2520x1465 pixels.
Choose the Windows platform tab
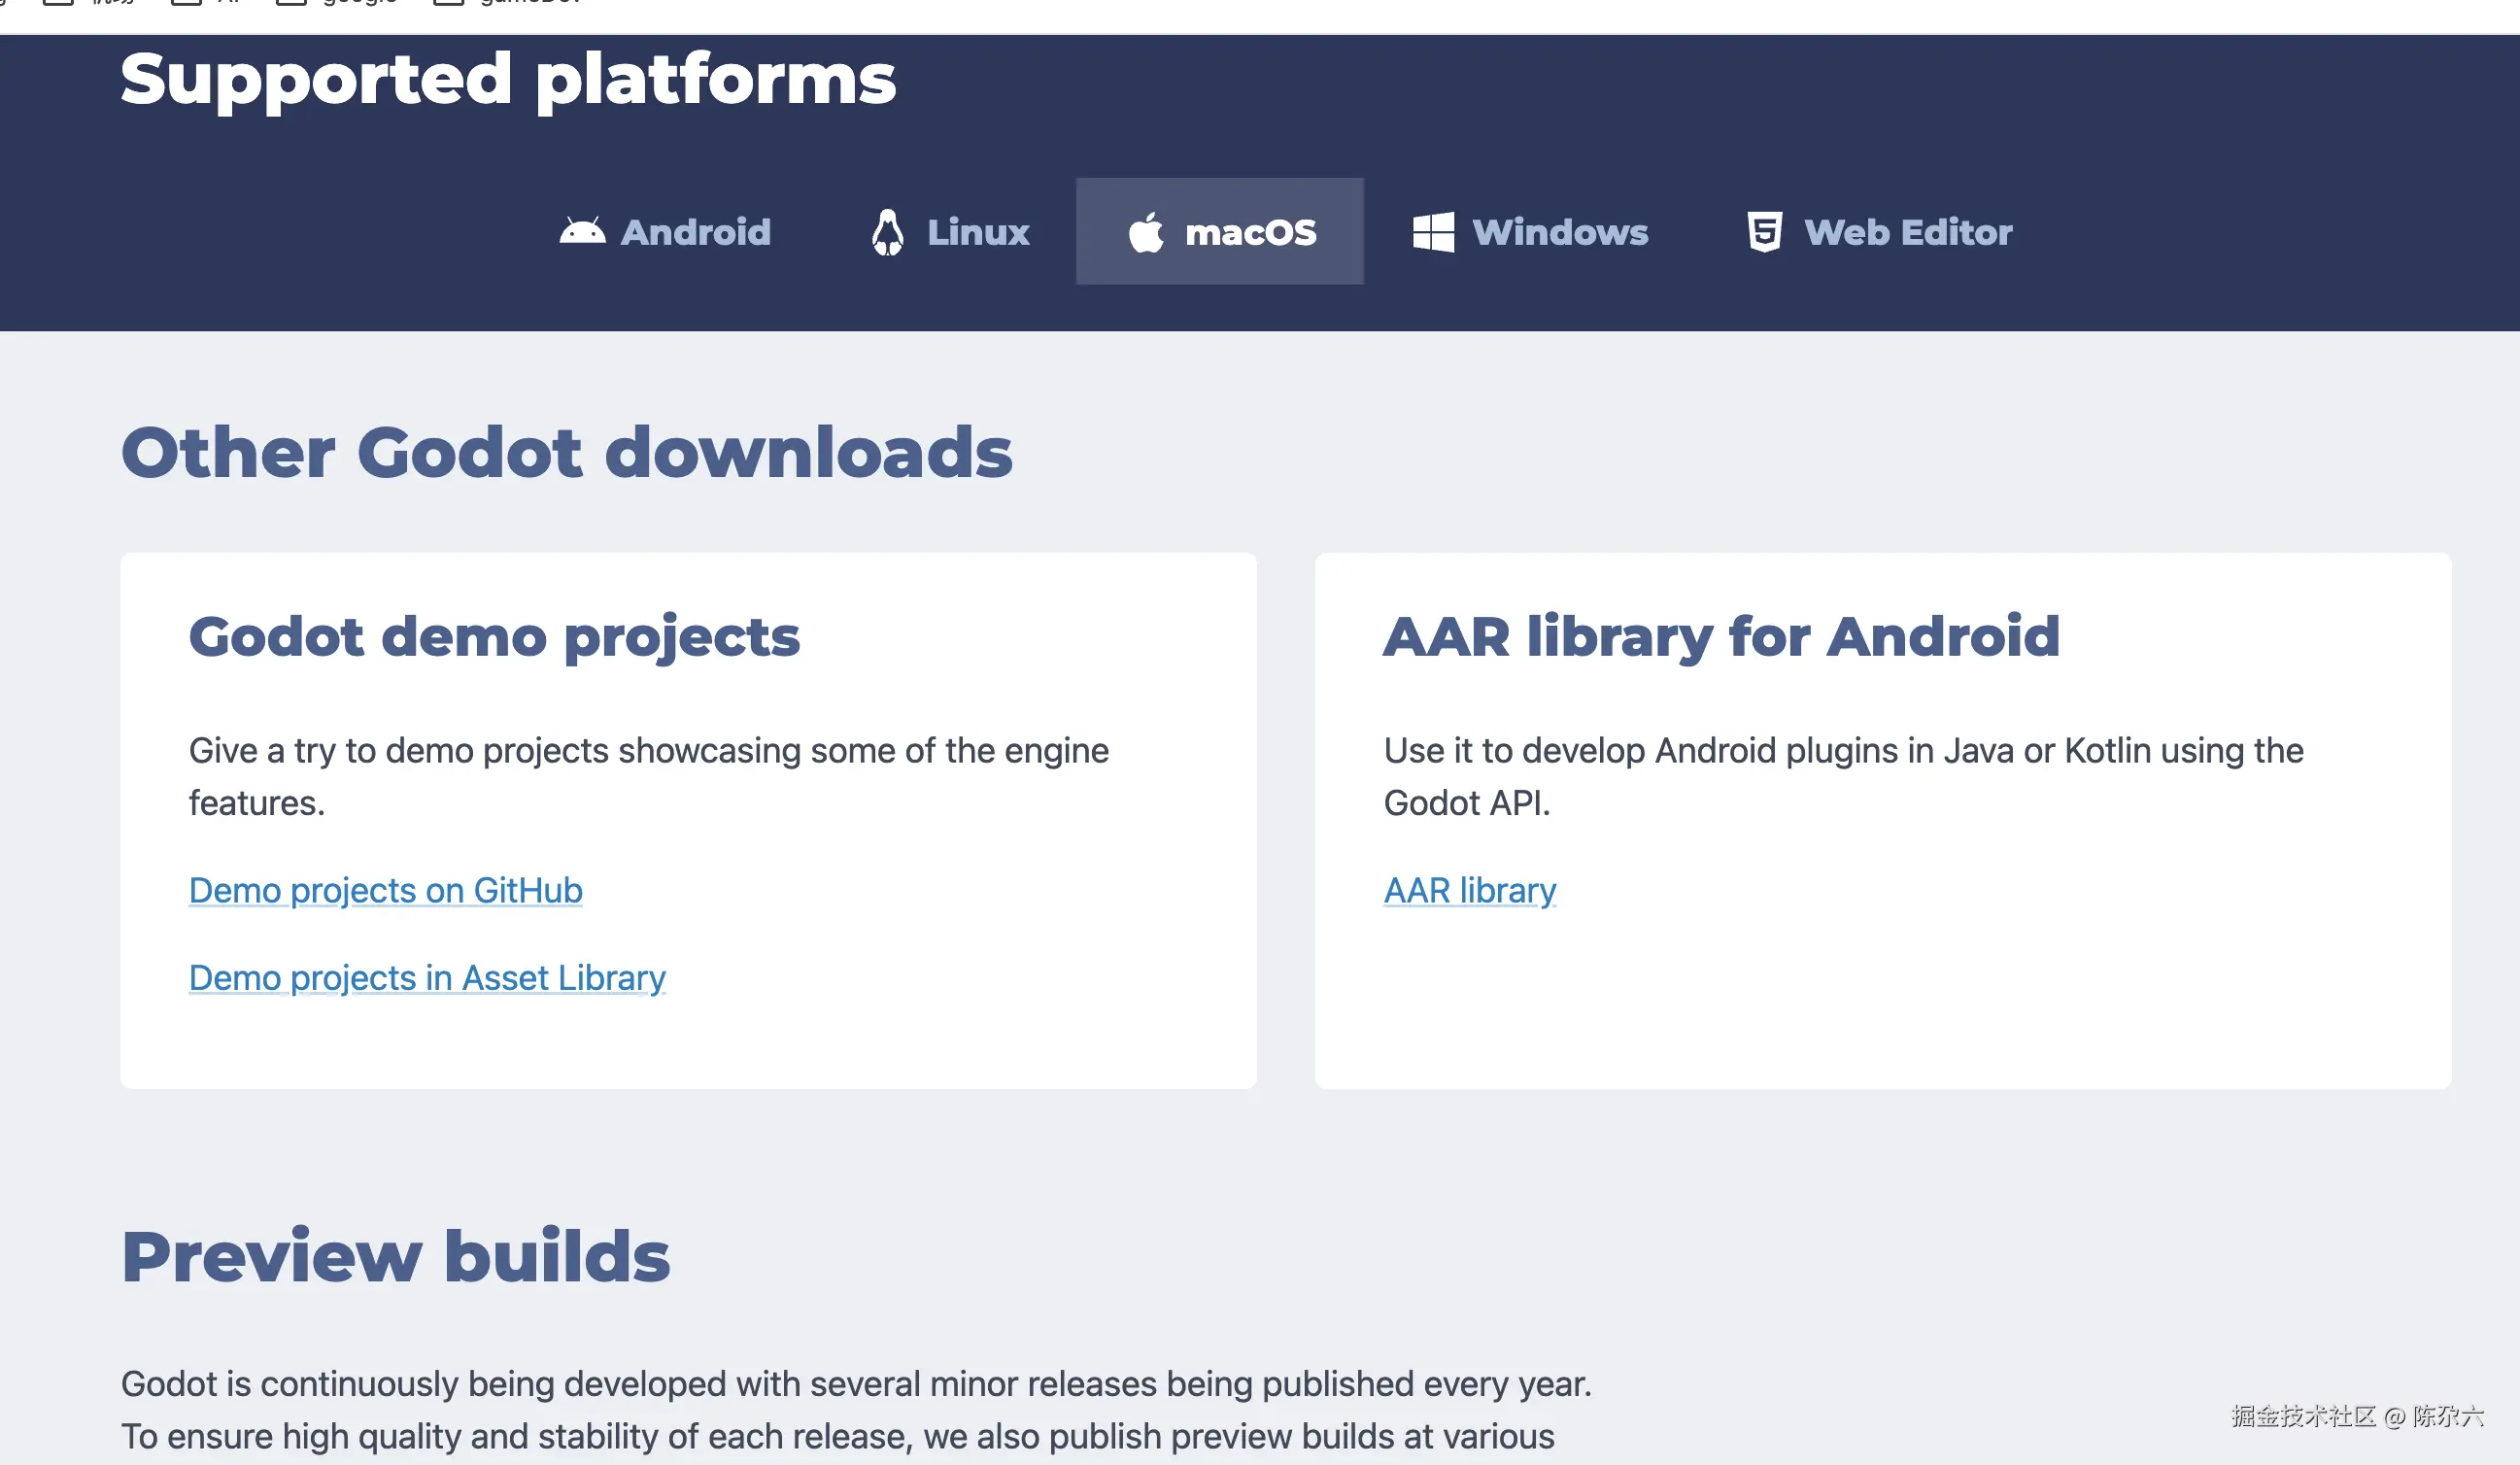click(1559, 232)
